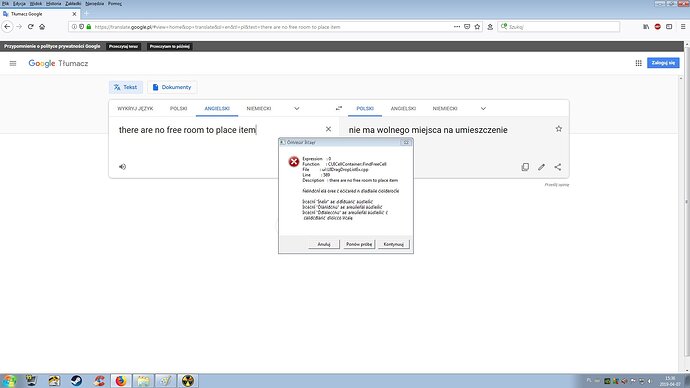The width and height of the screenshot is (690, 388).
Task: Click Kontynuuj in the error dialog
Action: point(393,244)
